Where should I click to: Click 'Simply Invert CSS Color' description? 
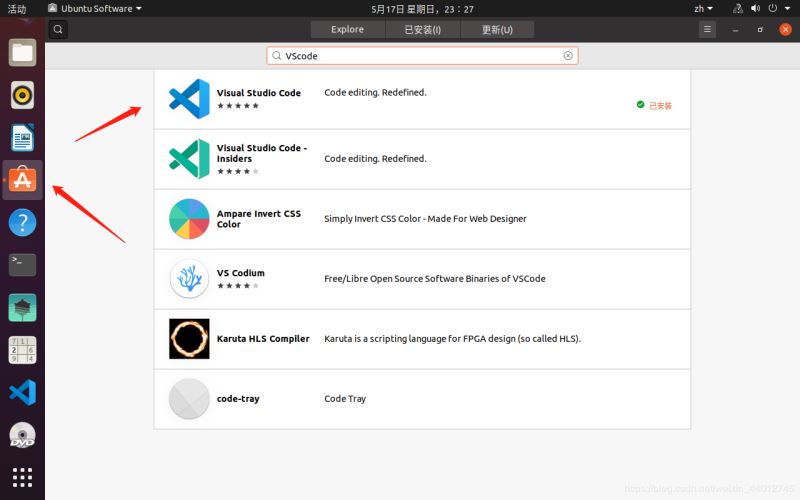(x=425, y=219)
